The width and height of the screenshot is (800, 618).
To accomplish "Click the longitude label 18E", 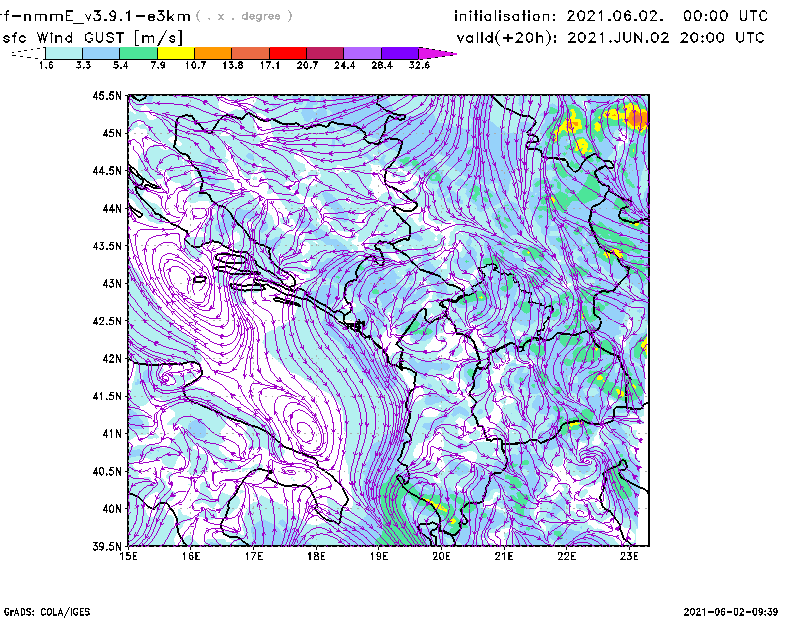I will (x=316, y=556).
